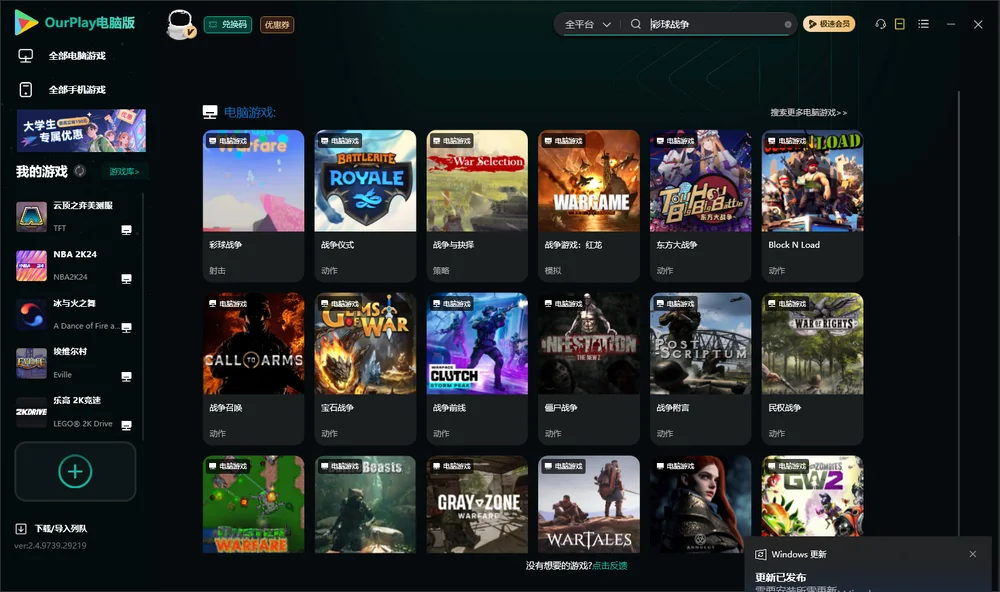The image size is (1000, 592).
Task: Launch the LEGO 2K Drive game icon
Action: [x=31, y=412]
